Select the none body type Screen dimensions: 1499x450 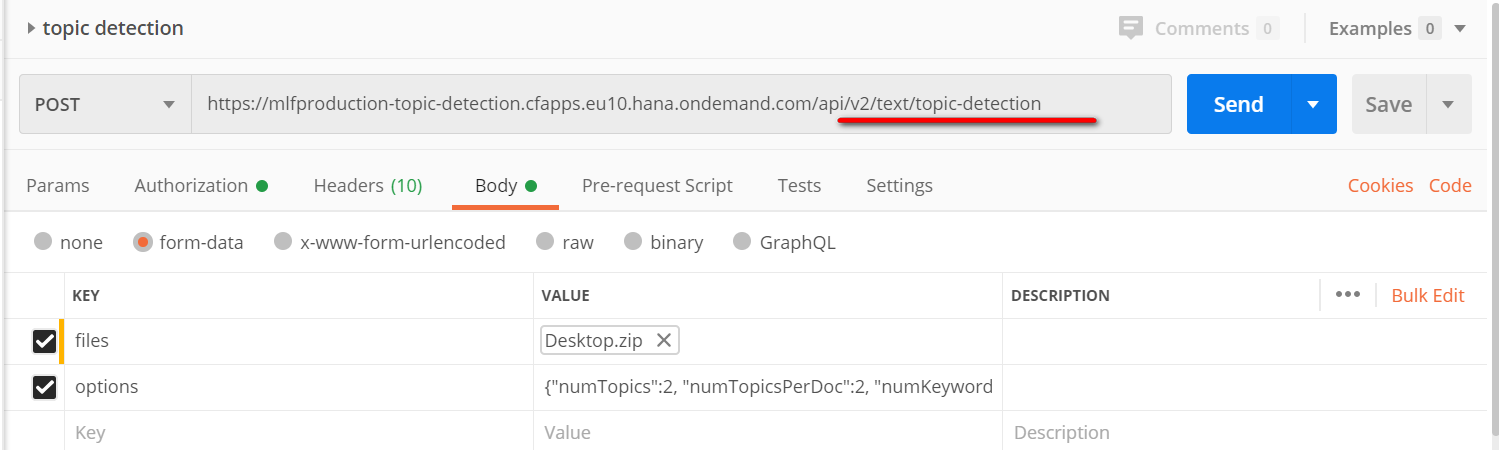click(x=43, y=241)
